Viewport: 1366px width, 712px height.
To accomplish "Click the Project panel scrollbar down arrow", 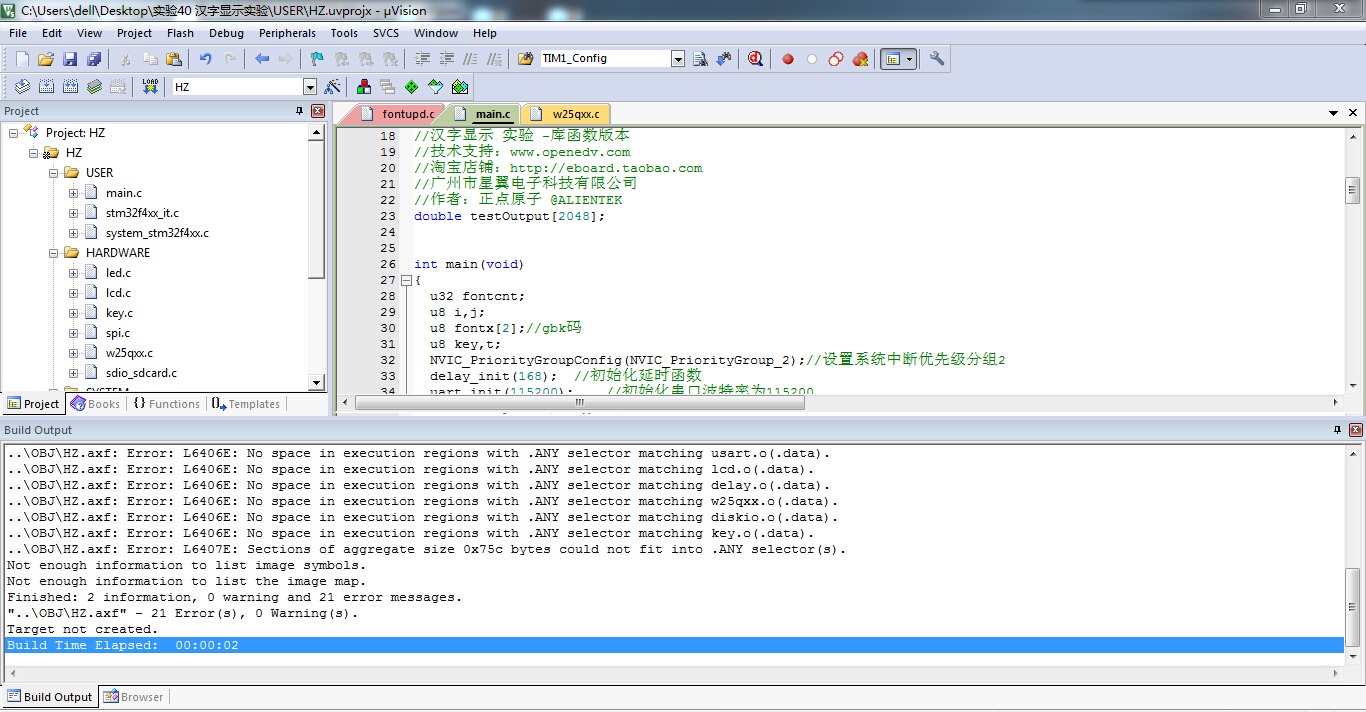I will (317, 382).
